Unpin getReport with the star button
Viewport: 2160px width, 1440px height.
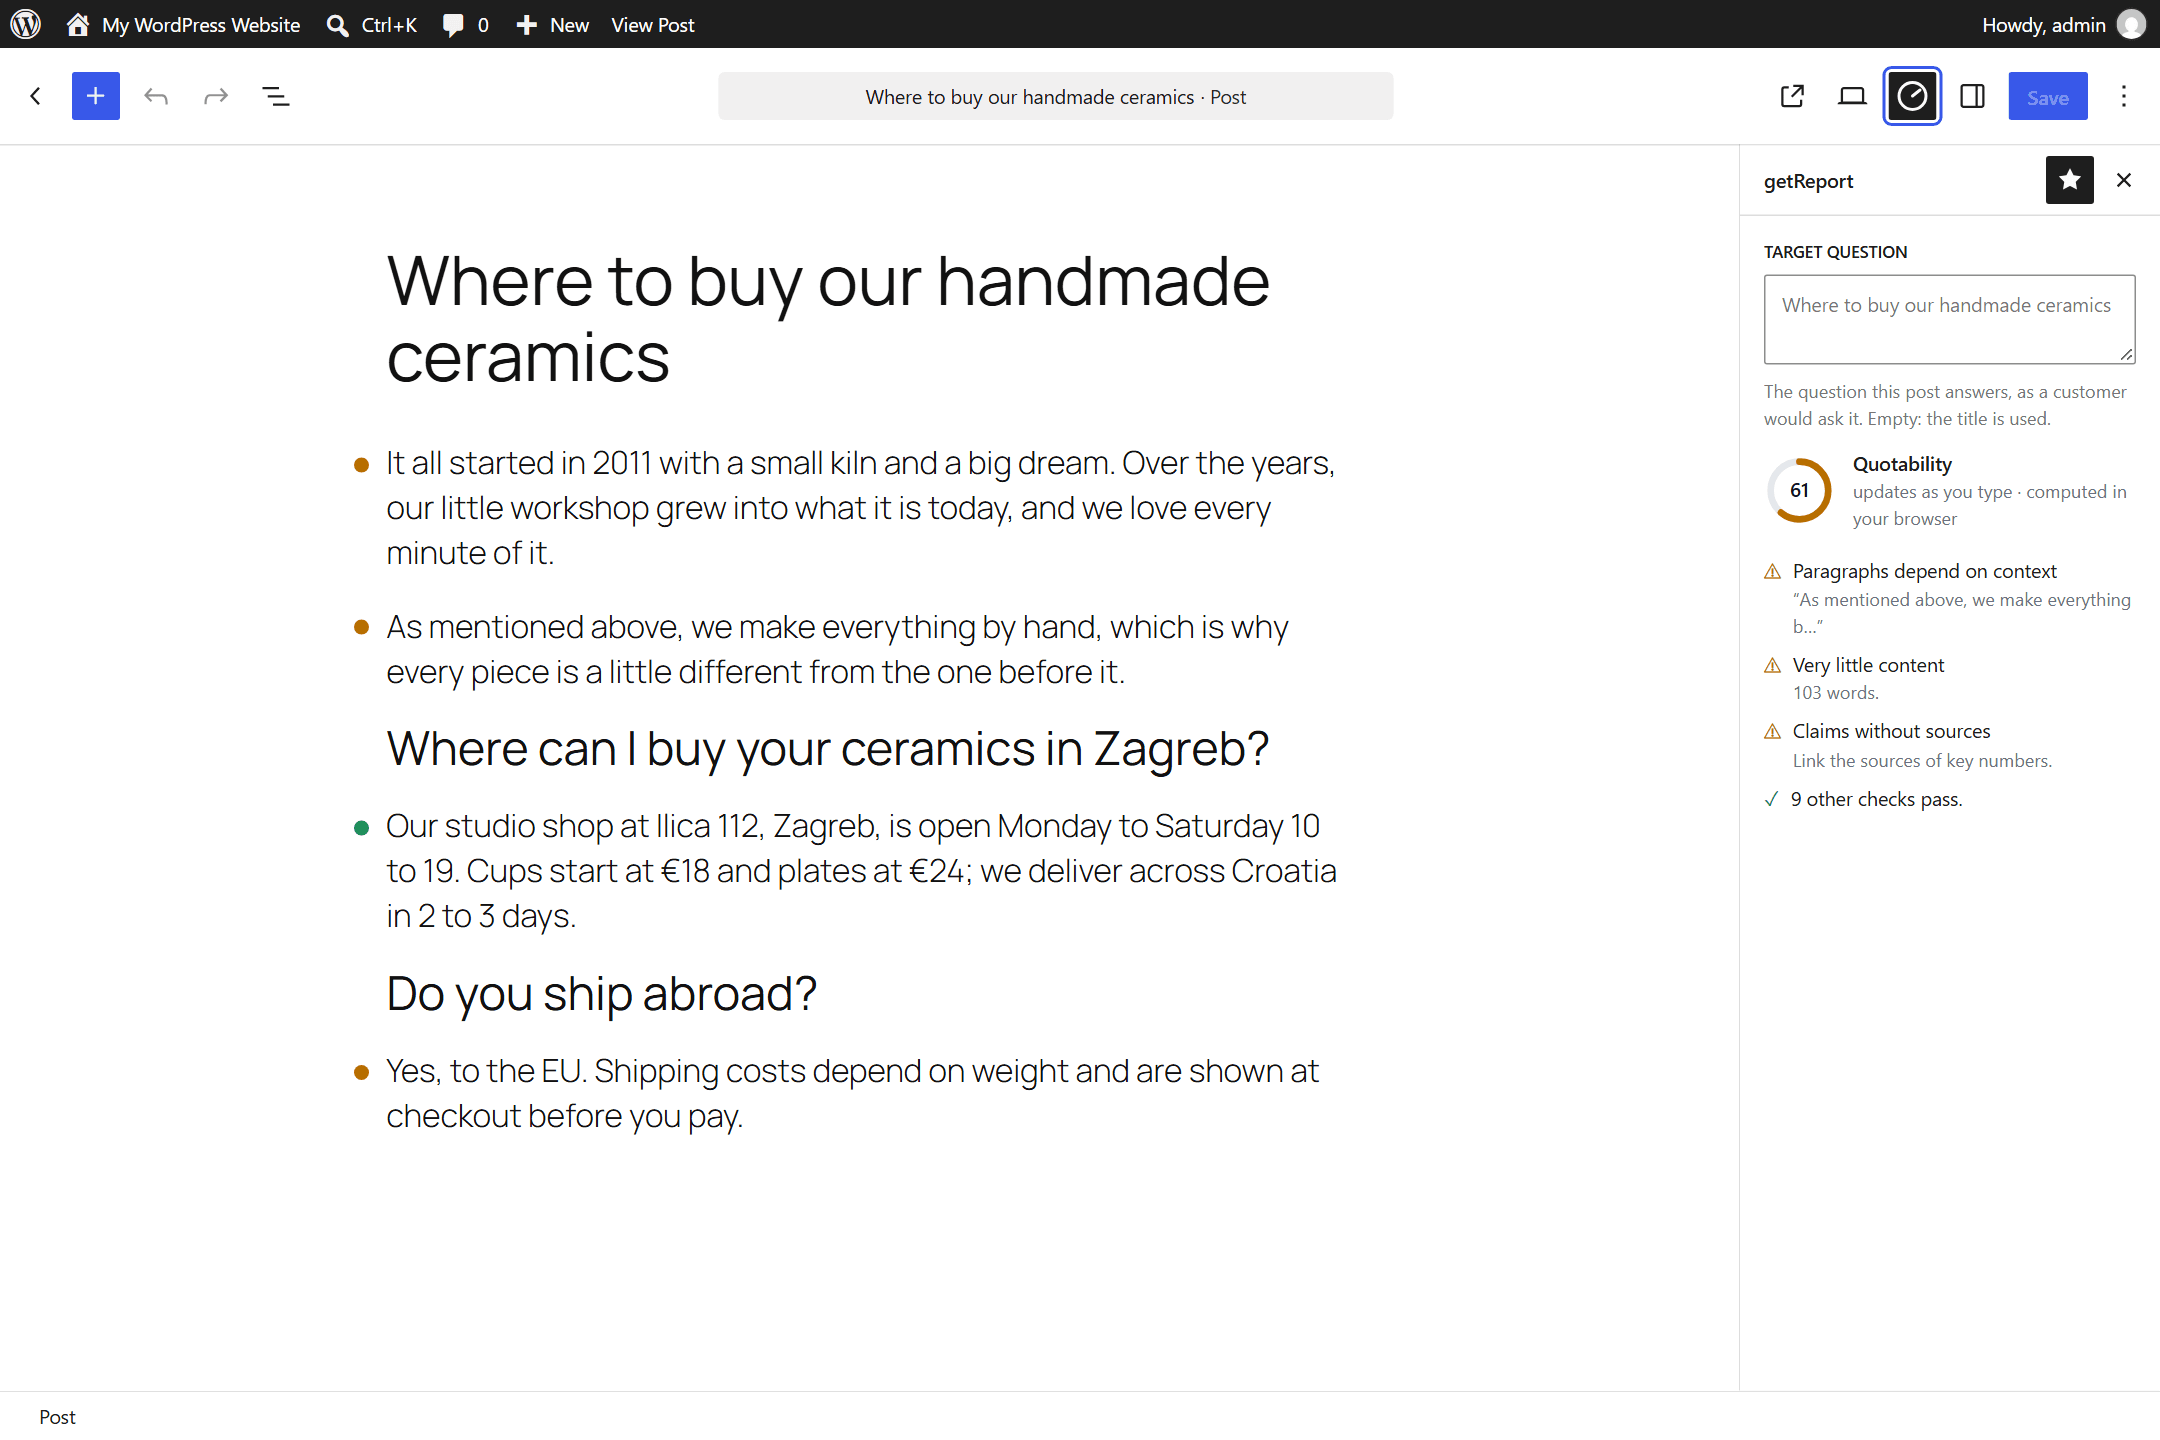(x=2070, y=180)
